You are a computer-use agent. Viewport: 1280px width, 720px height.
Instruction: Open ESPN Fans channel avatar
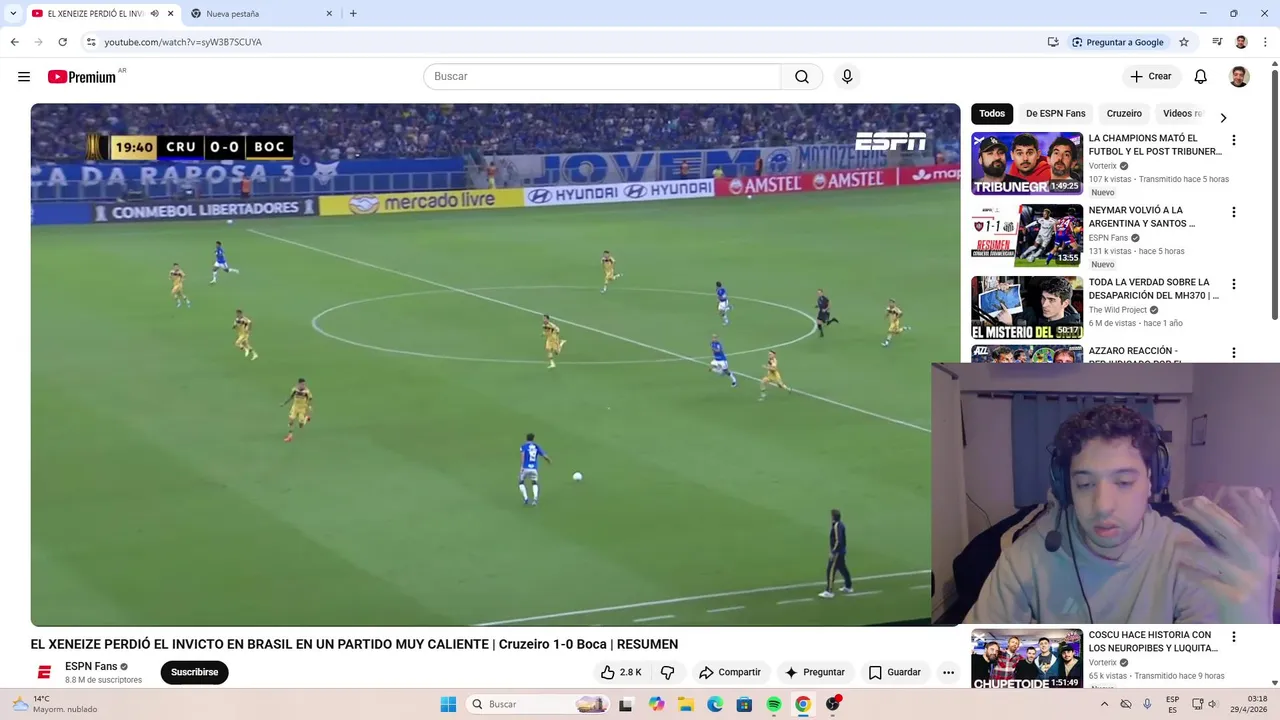[44, 672]
